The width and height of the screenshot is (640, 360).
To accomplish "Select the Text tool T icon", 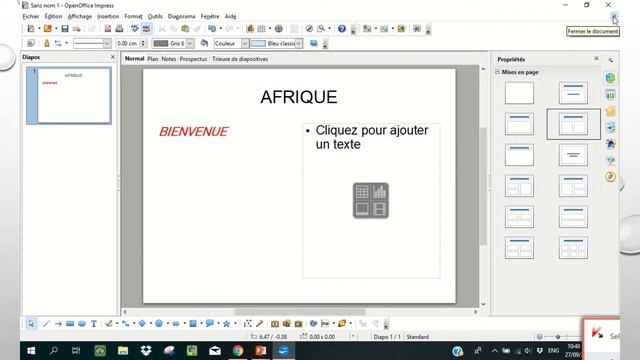I will click(x=93, y=324).
